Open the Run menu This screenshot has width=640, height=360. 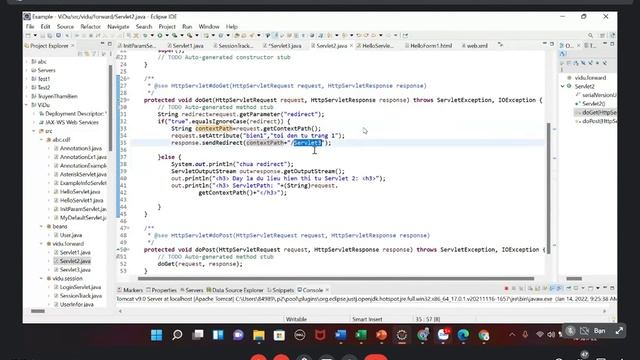coord(187,27)
